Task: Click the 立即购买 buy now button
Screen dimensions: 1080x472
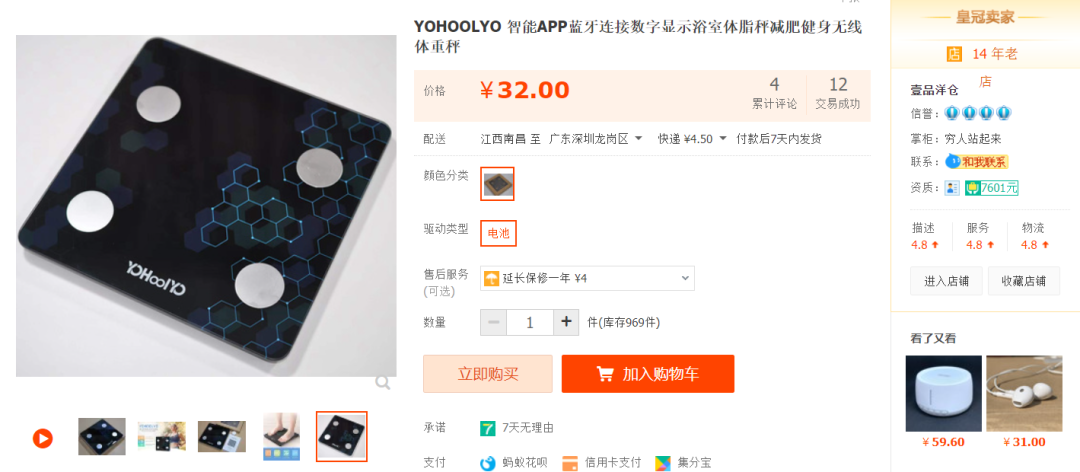Action: 488,374
